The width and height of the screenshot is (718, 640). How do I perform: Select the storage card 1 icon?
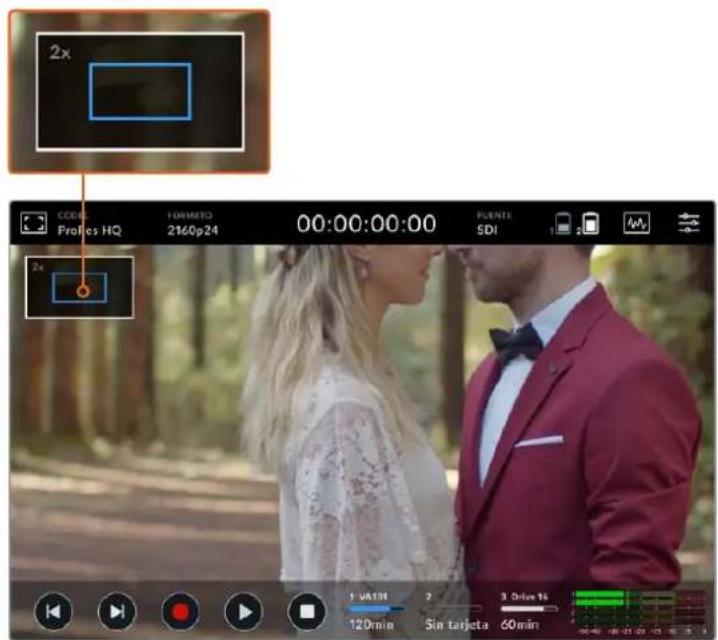(x=562, y=224)
